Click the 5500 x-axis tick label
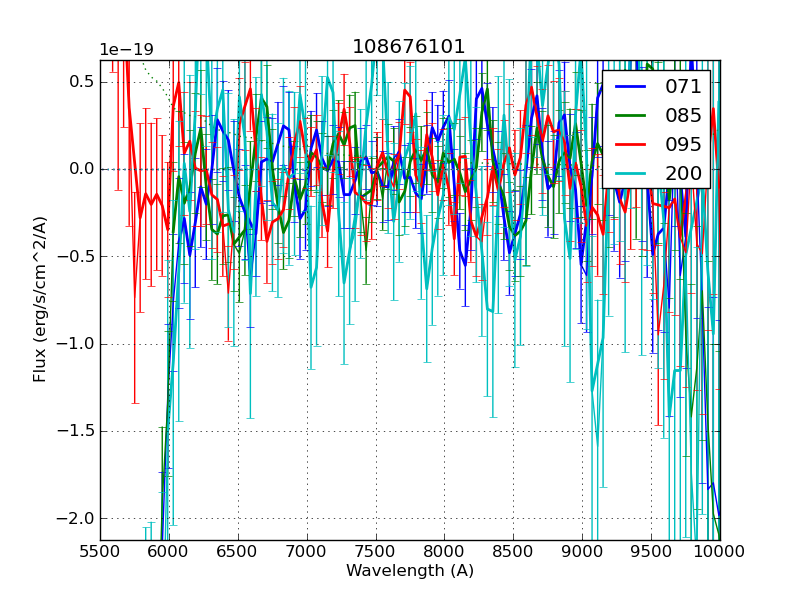 (x=100, y=551)
